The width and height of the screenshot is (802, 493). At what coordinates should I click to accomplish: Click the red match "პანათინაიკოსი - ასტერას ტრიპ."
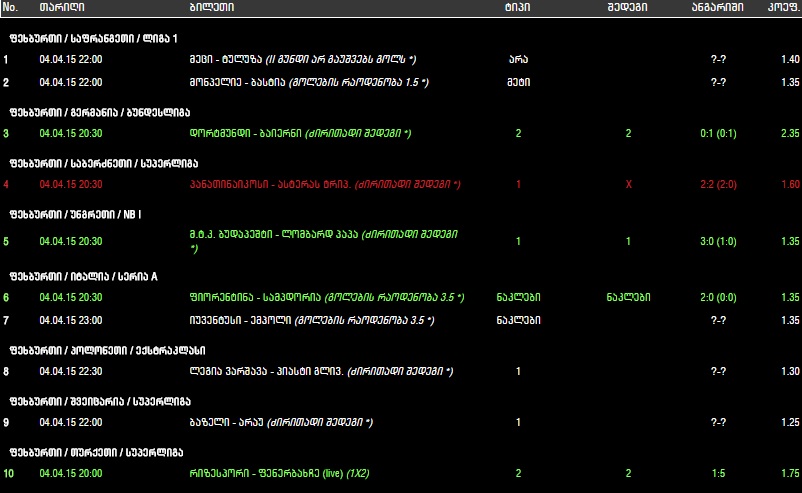click(270, 185)
